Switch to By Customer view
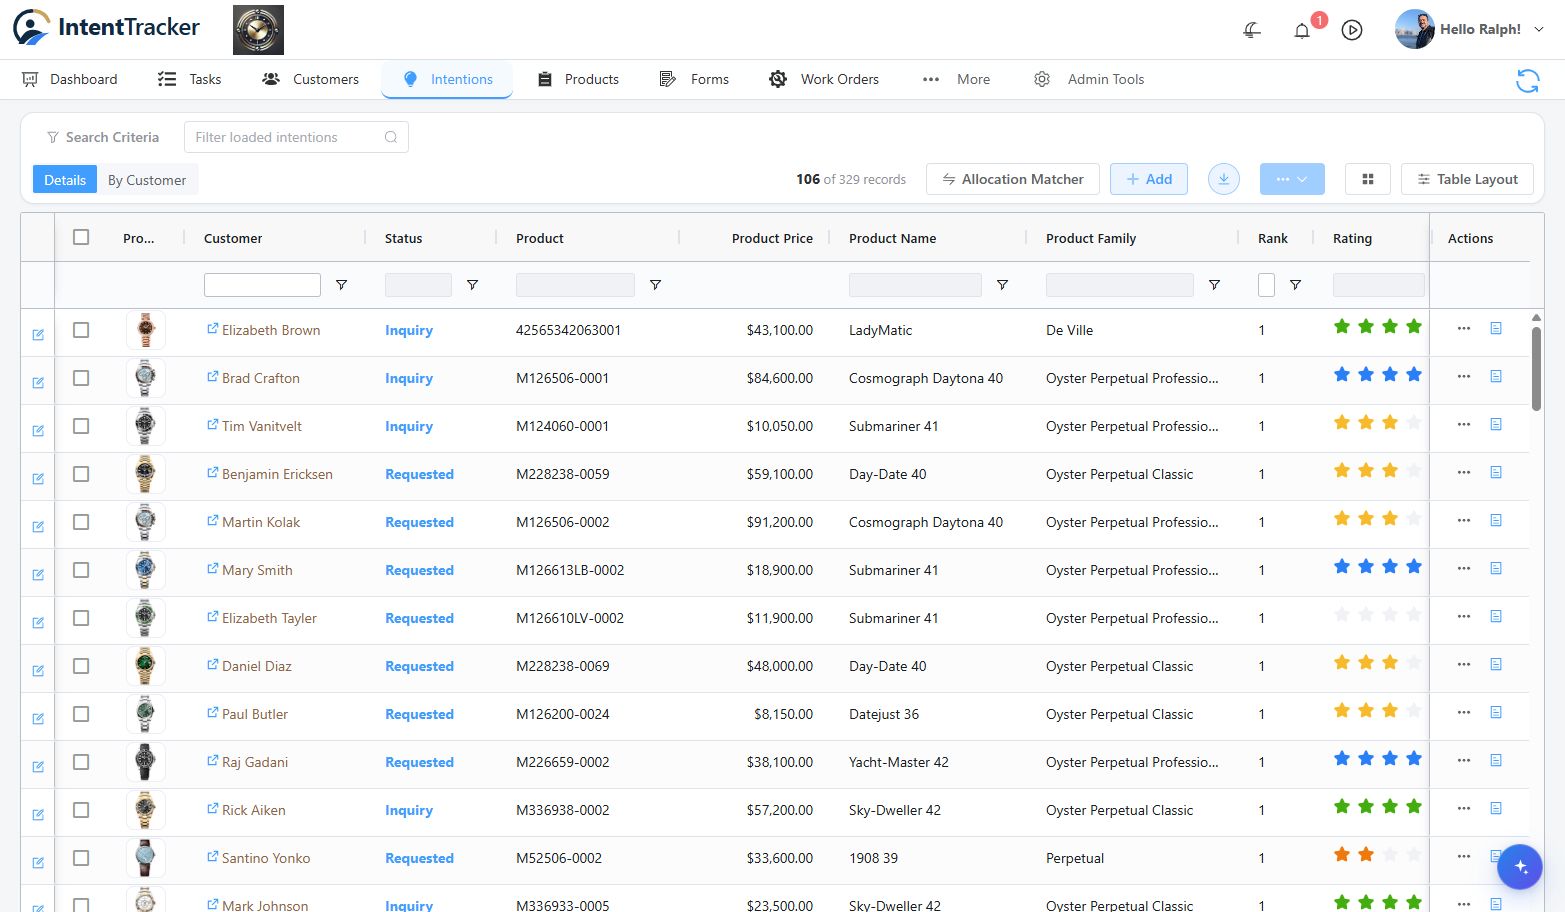1565x912 pixels. [147, 180]
